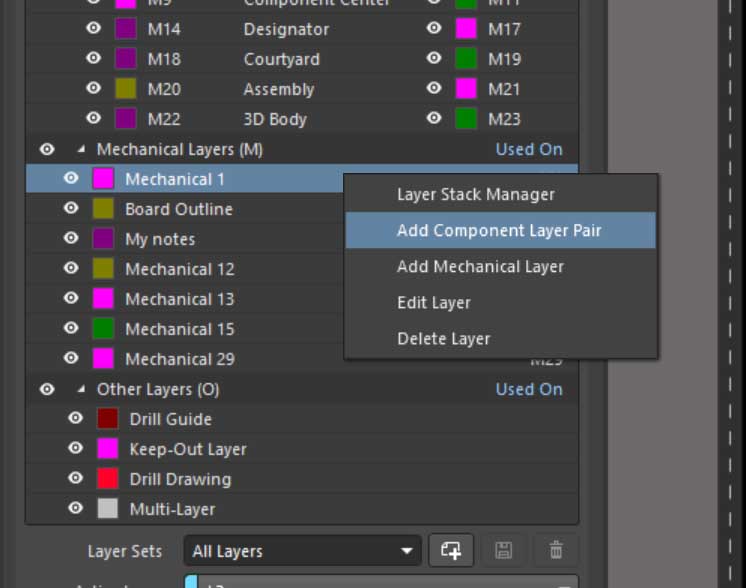Toggle visibility of M20 Assembly layer

pyautogui.click(x=93, y=89)
